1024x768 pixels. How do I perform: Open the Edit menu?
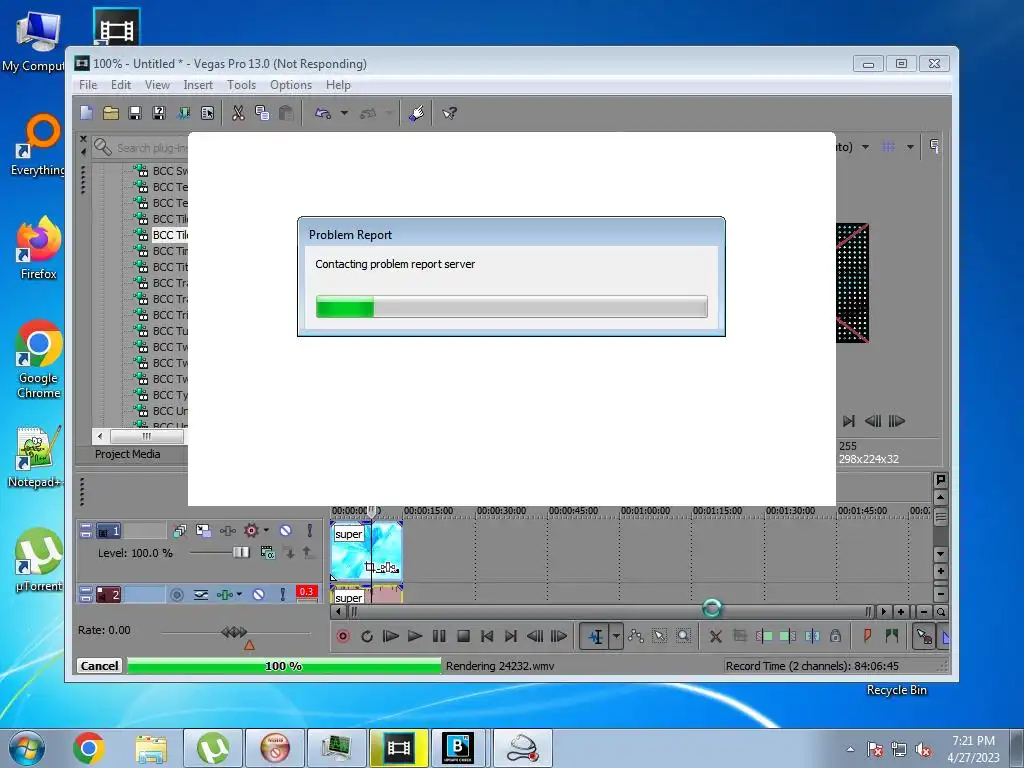pos(121,85)
